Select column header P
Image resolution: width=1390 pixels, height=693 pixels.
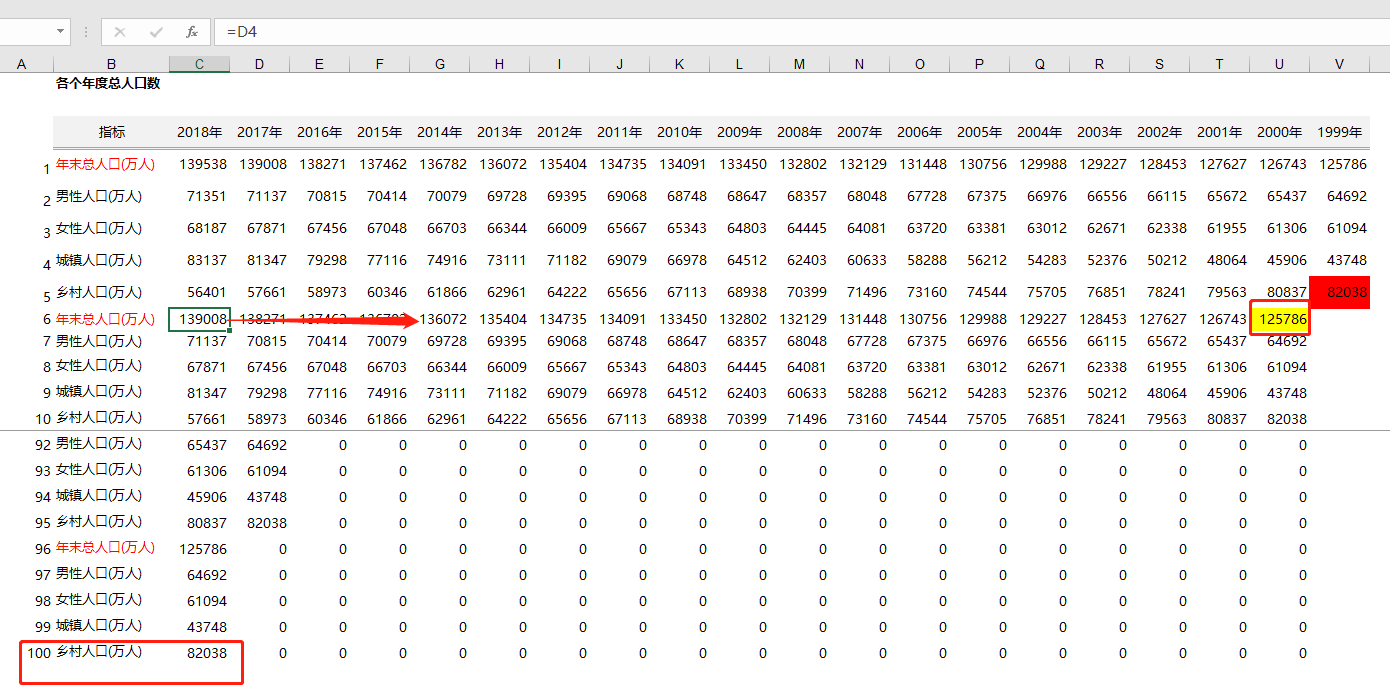[980, 64]
